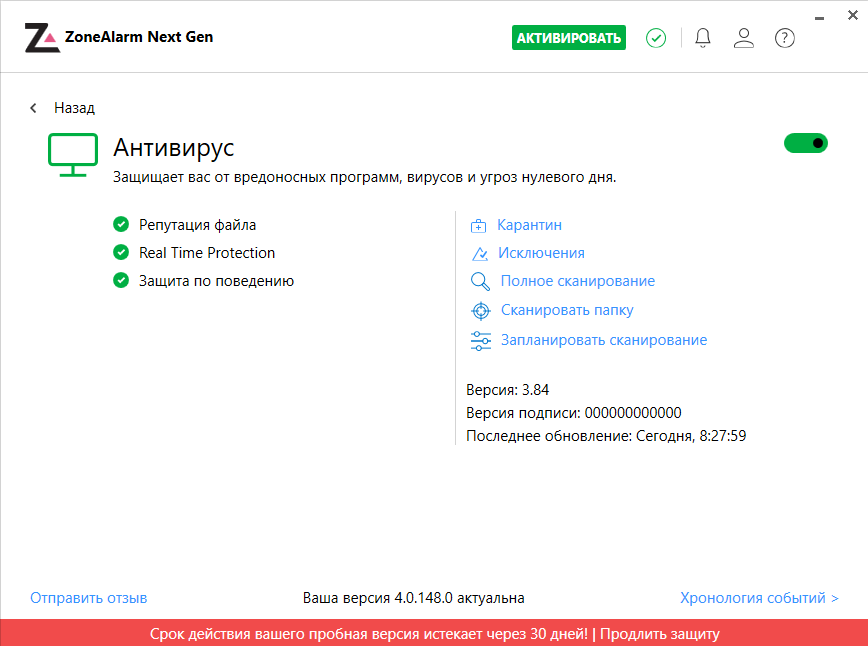The image size is (868, 646).
Task: Minimize the ZoneAlarm window
Action: (x=819, y=18)
